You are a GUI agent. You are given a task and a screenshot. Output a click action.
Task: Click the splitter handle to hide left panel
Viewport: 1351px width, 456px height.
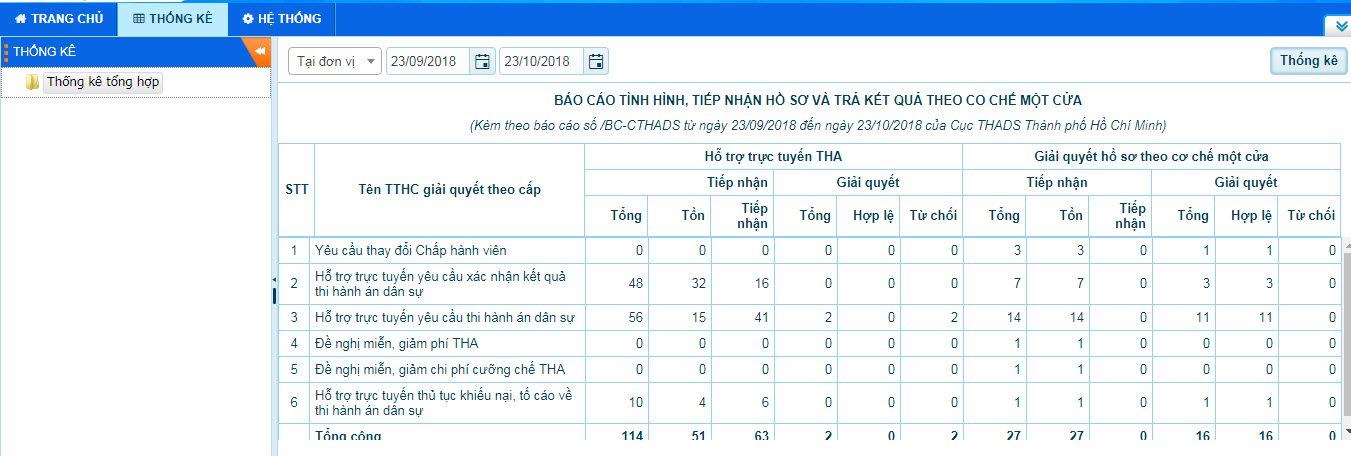(273, 290)
